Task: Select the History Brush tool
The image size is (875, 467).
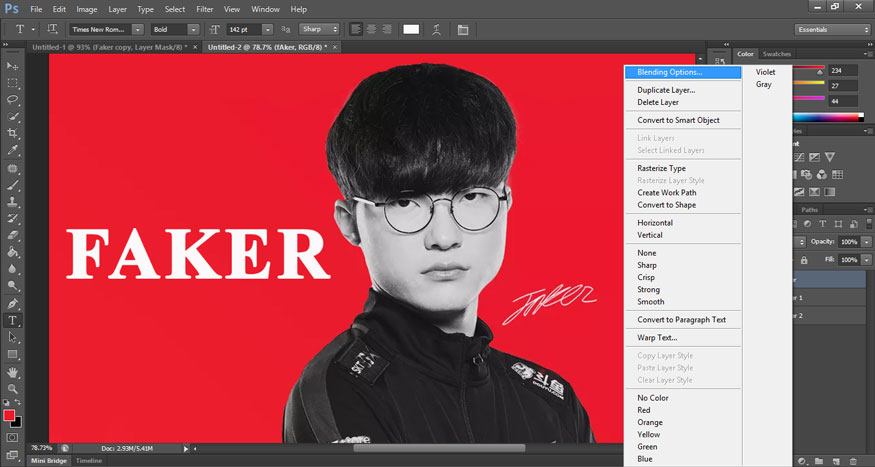Action: coord(12,219)
